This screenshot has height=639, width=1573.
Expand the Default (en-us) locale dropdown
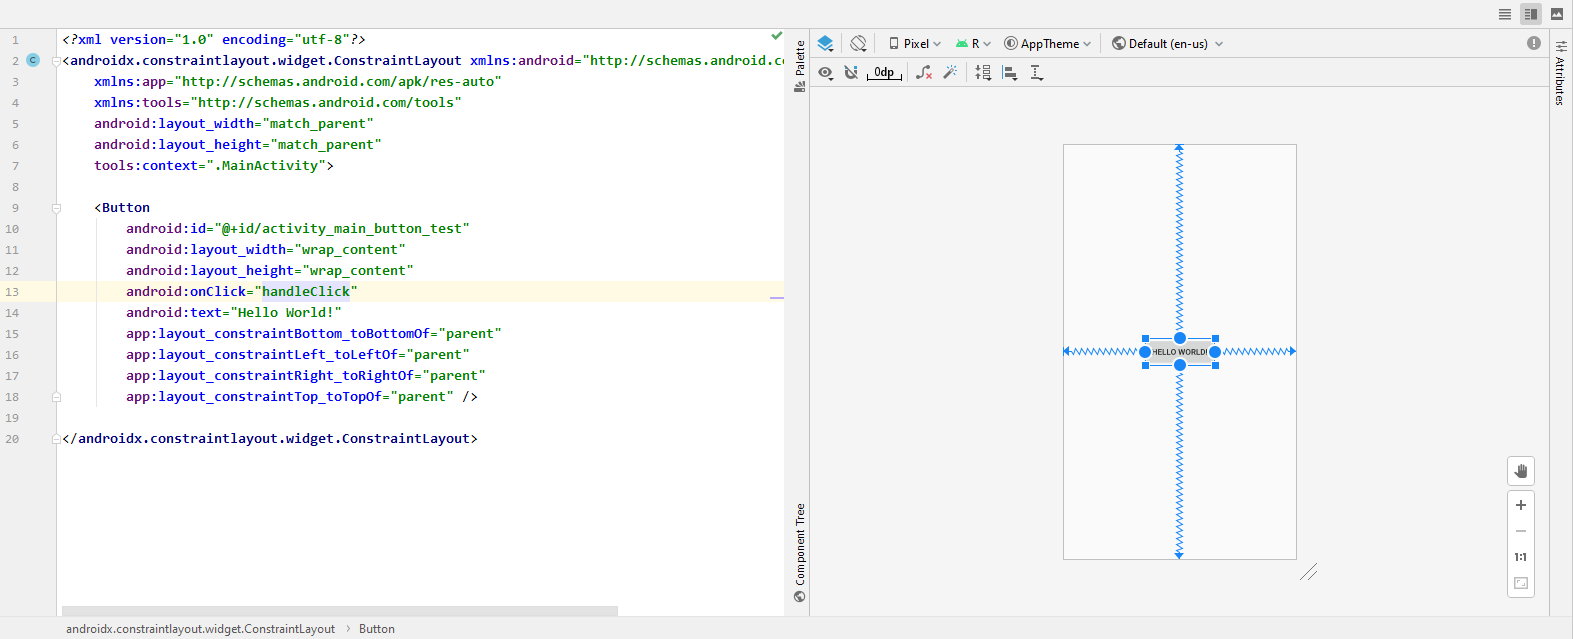(1167, 43)
